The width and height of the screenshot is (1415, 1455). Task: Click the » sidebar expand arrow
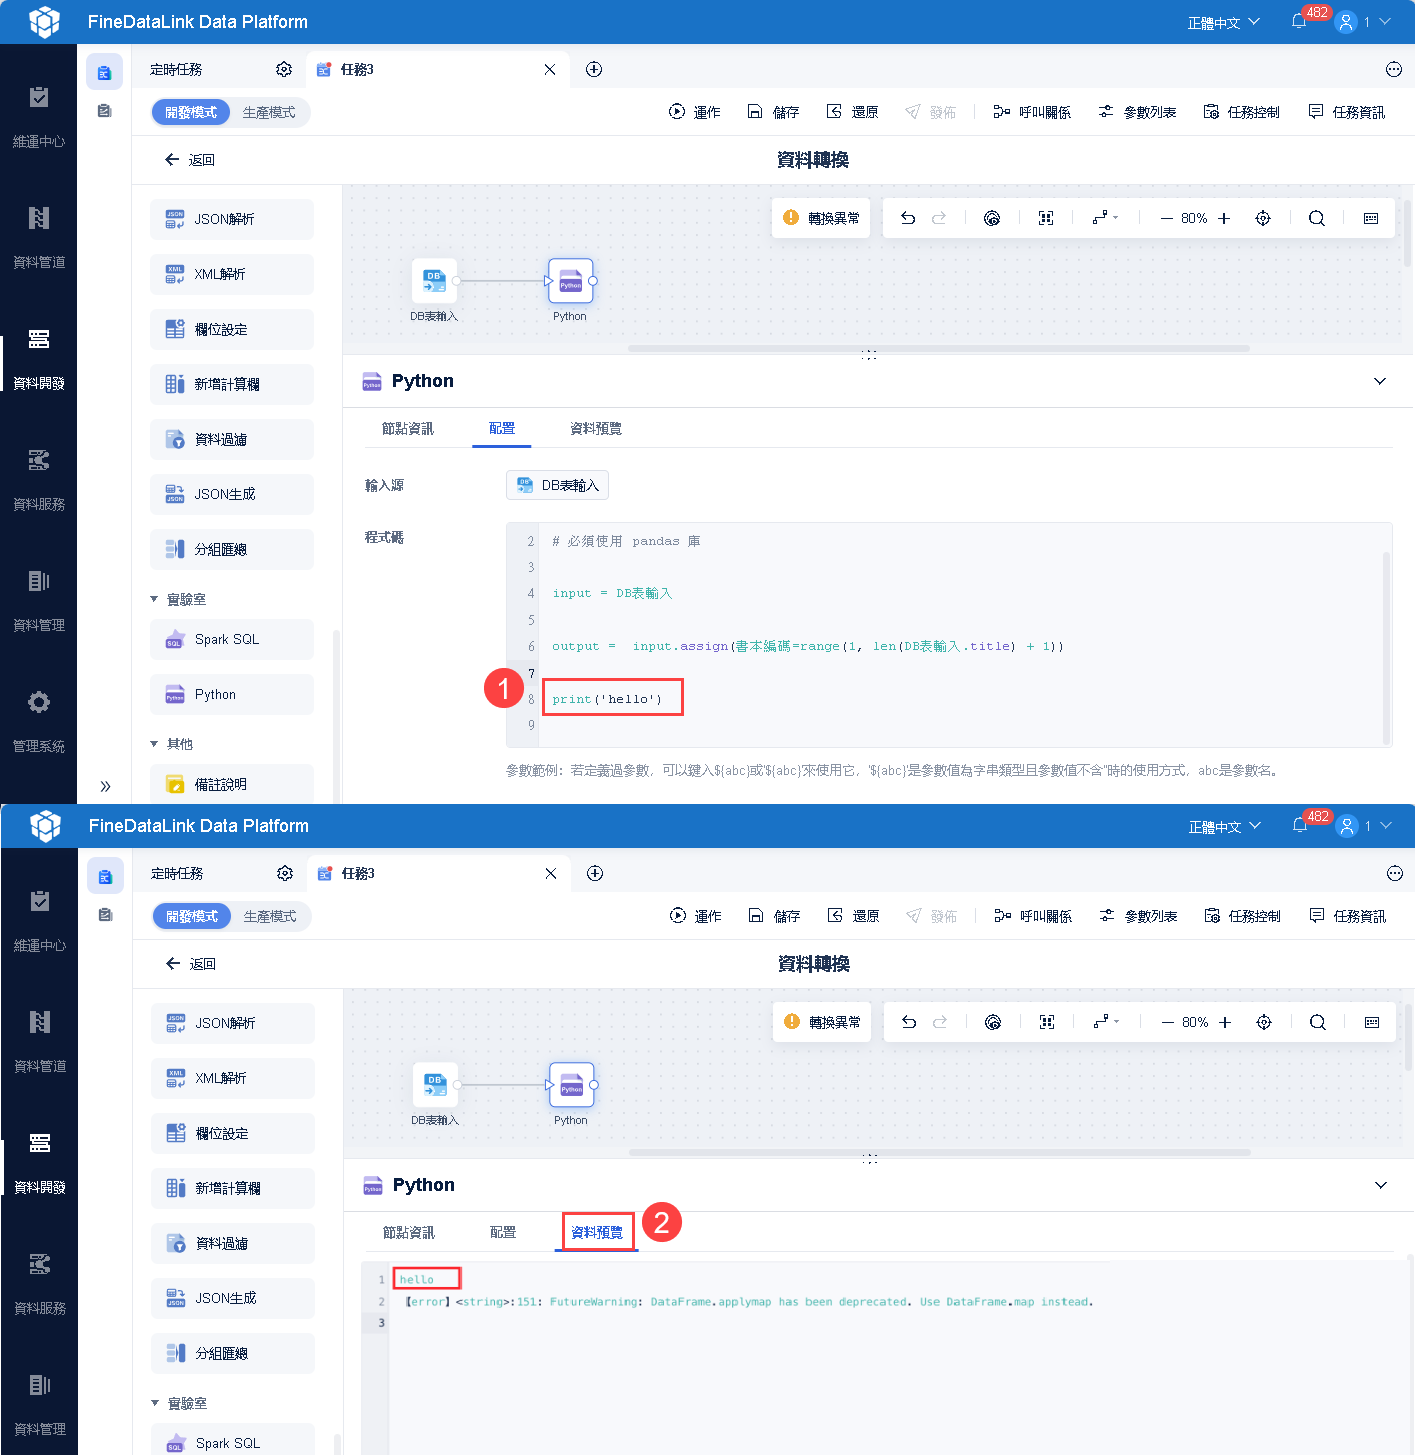tap(105, 786)
